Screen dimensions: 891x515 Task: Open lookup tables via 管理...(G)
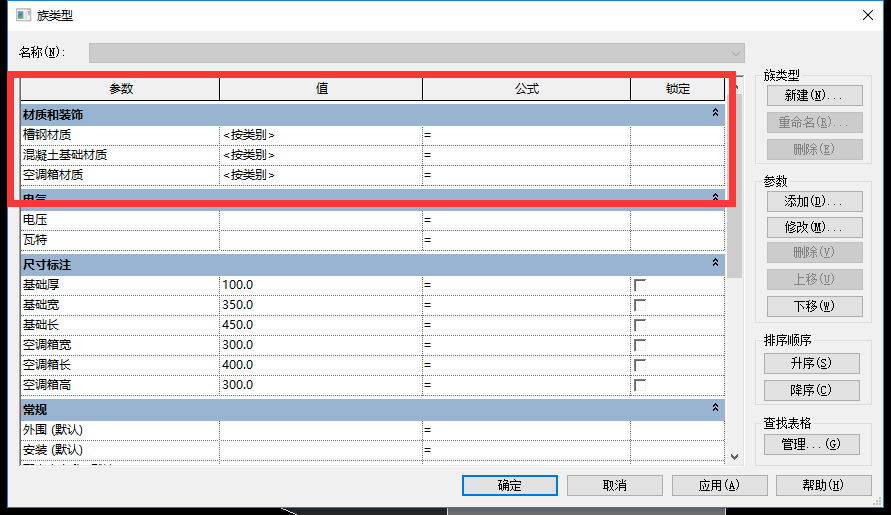(811, 445)
